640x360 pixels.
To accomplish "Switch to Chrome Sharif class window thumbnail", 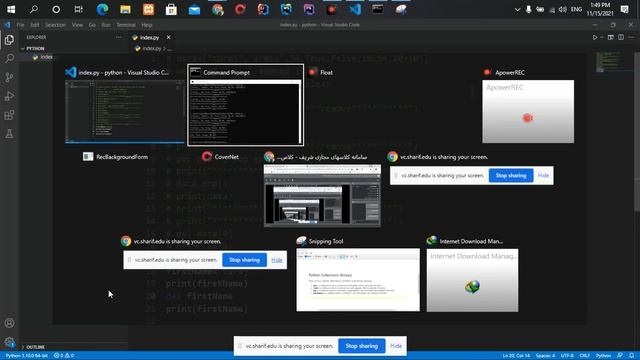I will coord(322,196).
